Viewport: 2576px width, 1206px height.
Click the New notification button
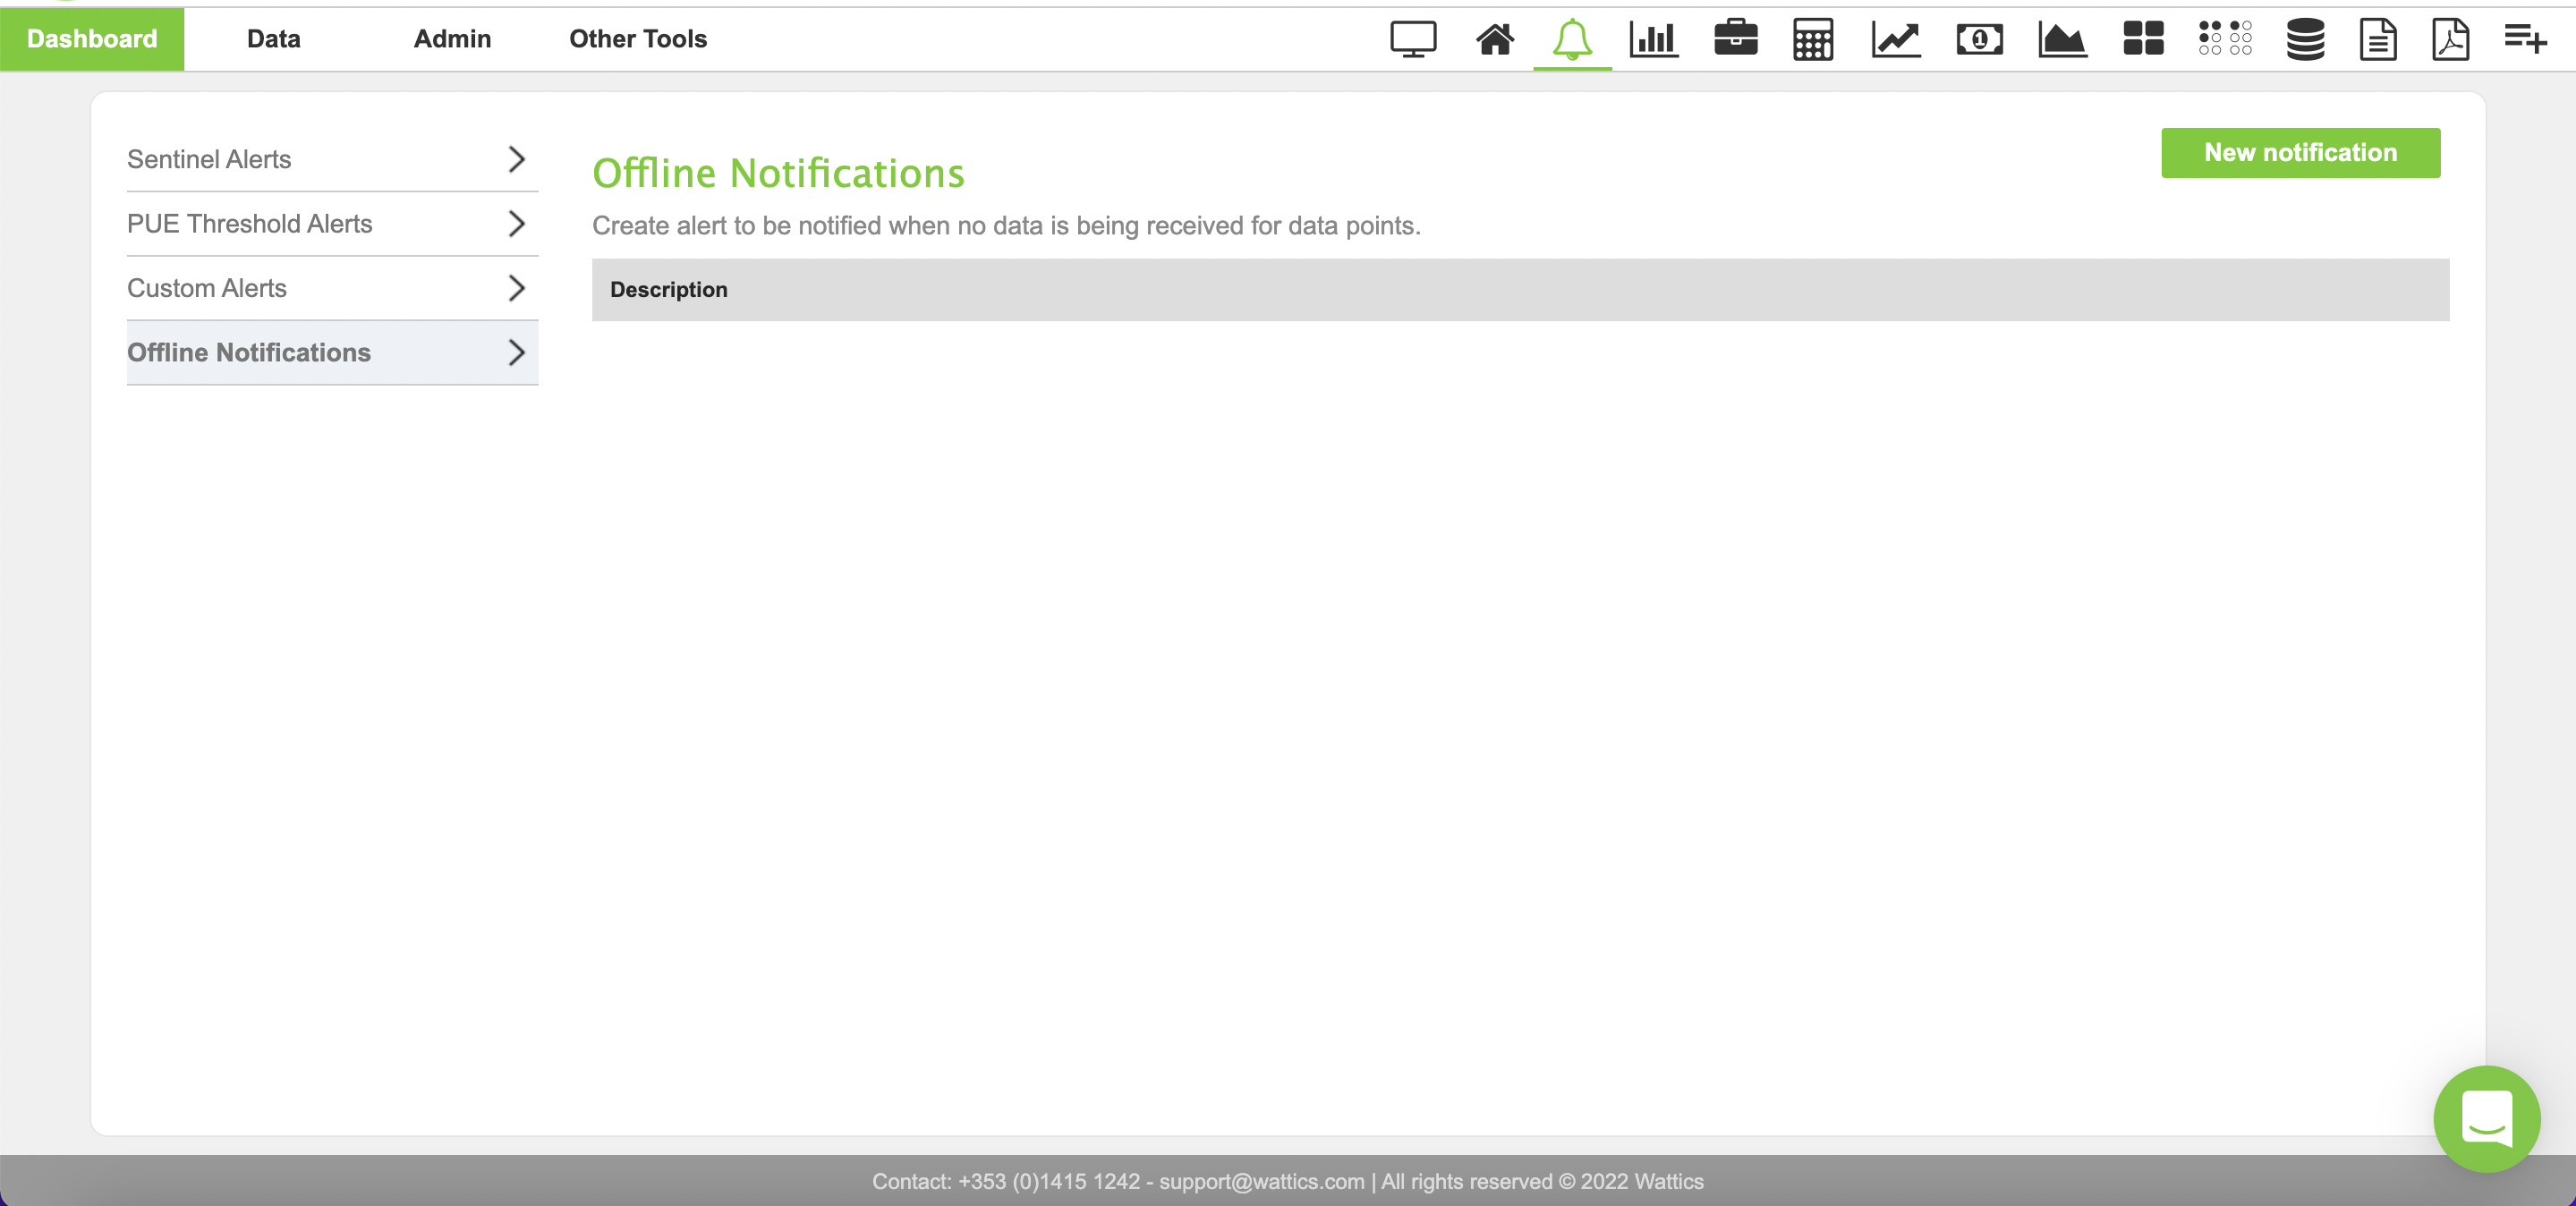coord(2300,152)
